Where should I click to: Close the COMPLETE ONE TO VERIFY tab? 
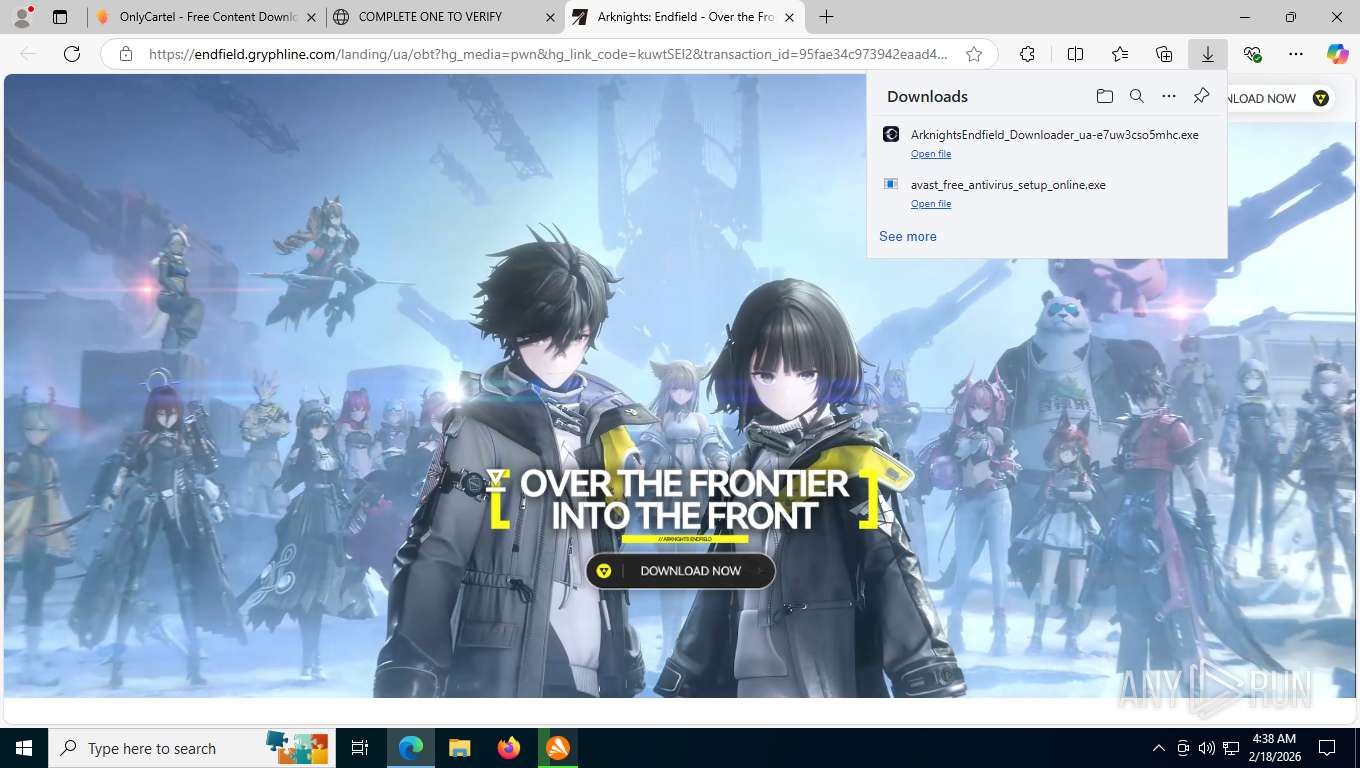tap(550, 17)
